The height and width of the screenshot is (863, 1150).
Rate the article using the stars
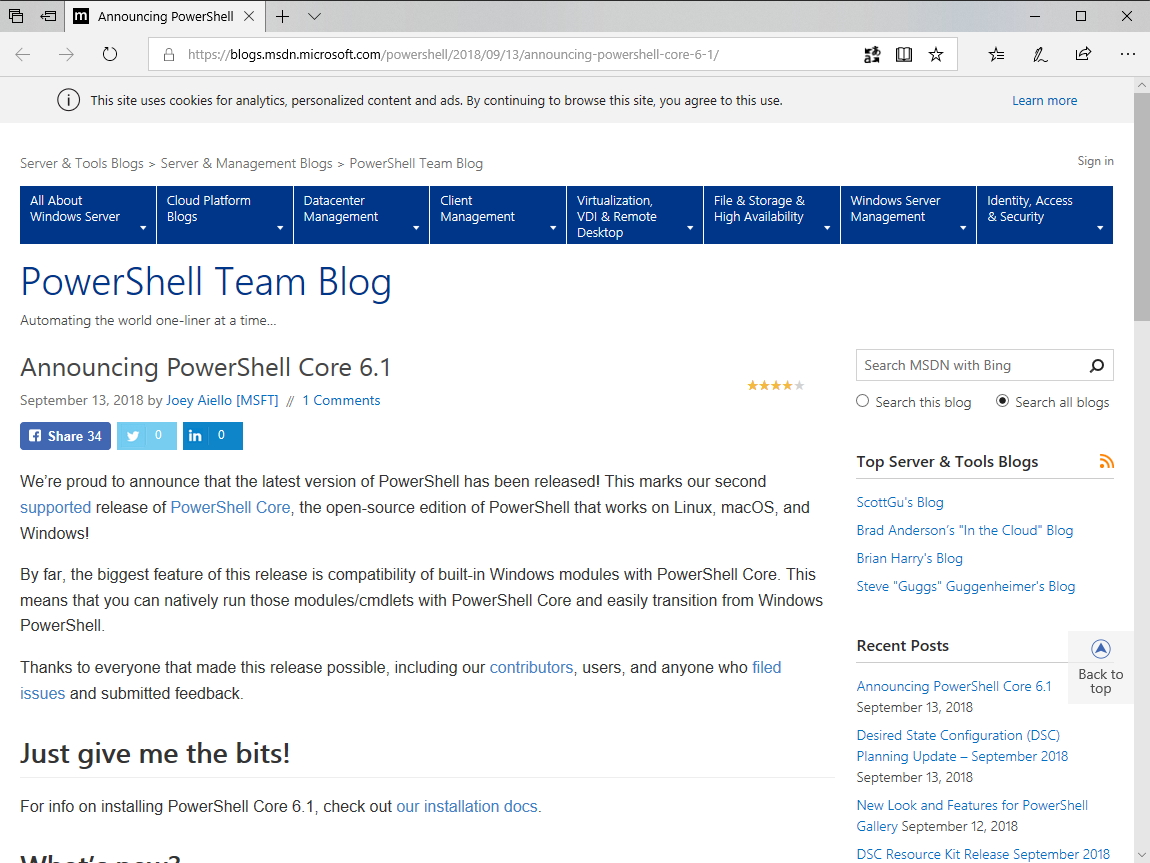775,385
